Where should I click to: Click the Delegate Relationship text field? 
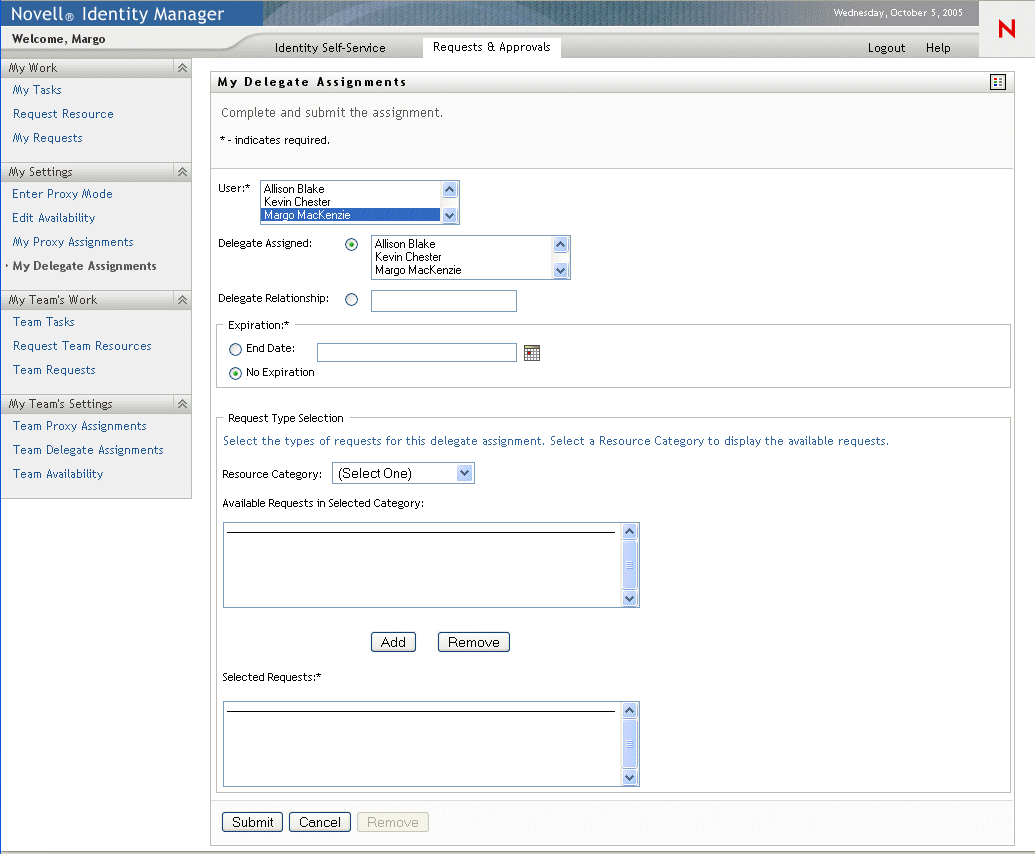pos(444,301)
